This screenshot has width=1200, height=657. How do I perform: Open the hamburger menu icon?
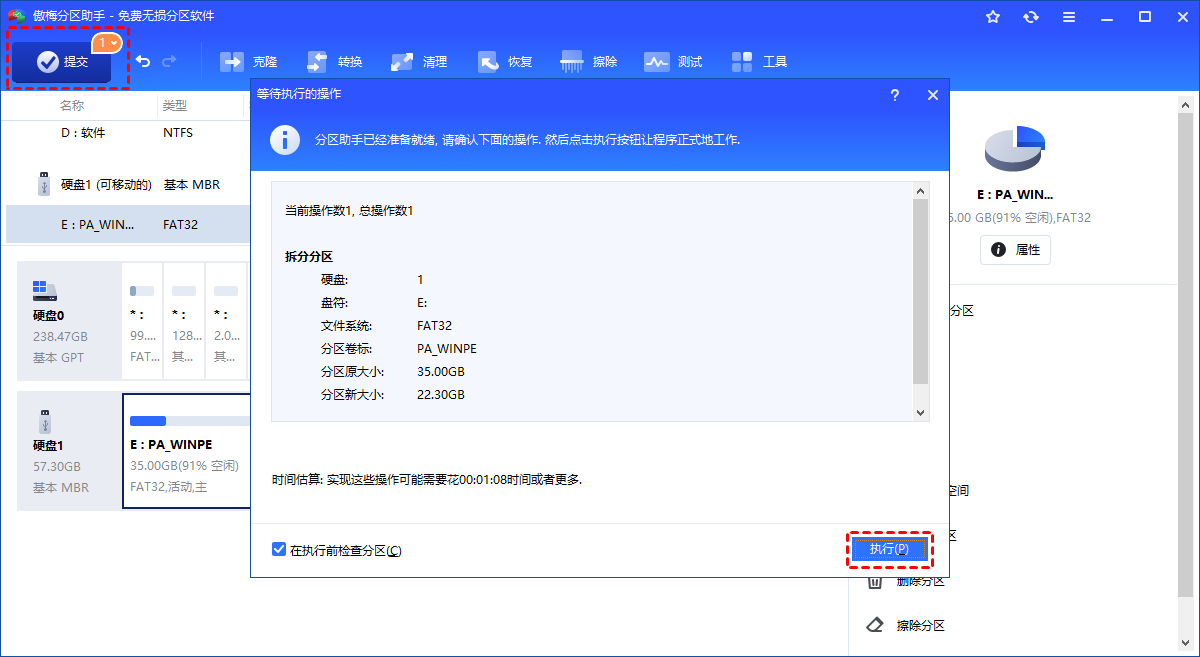pos(1069,16)
